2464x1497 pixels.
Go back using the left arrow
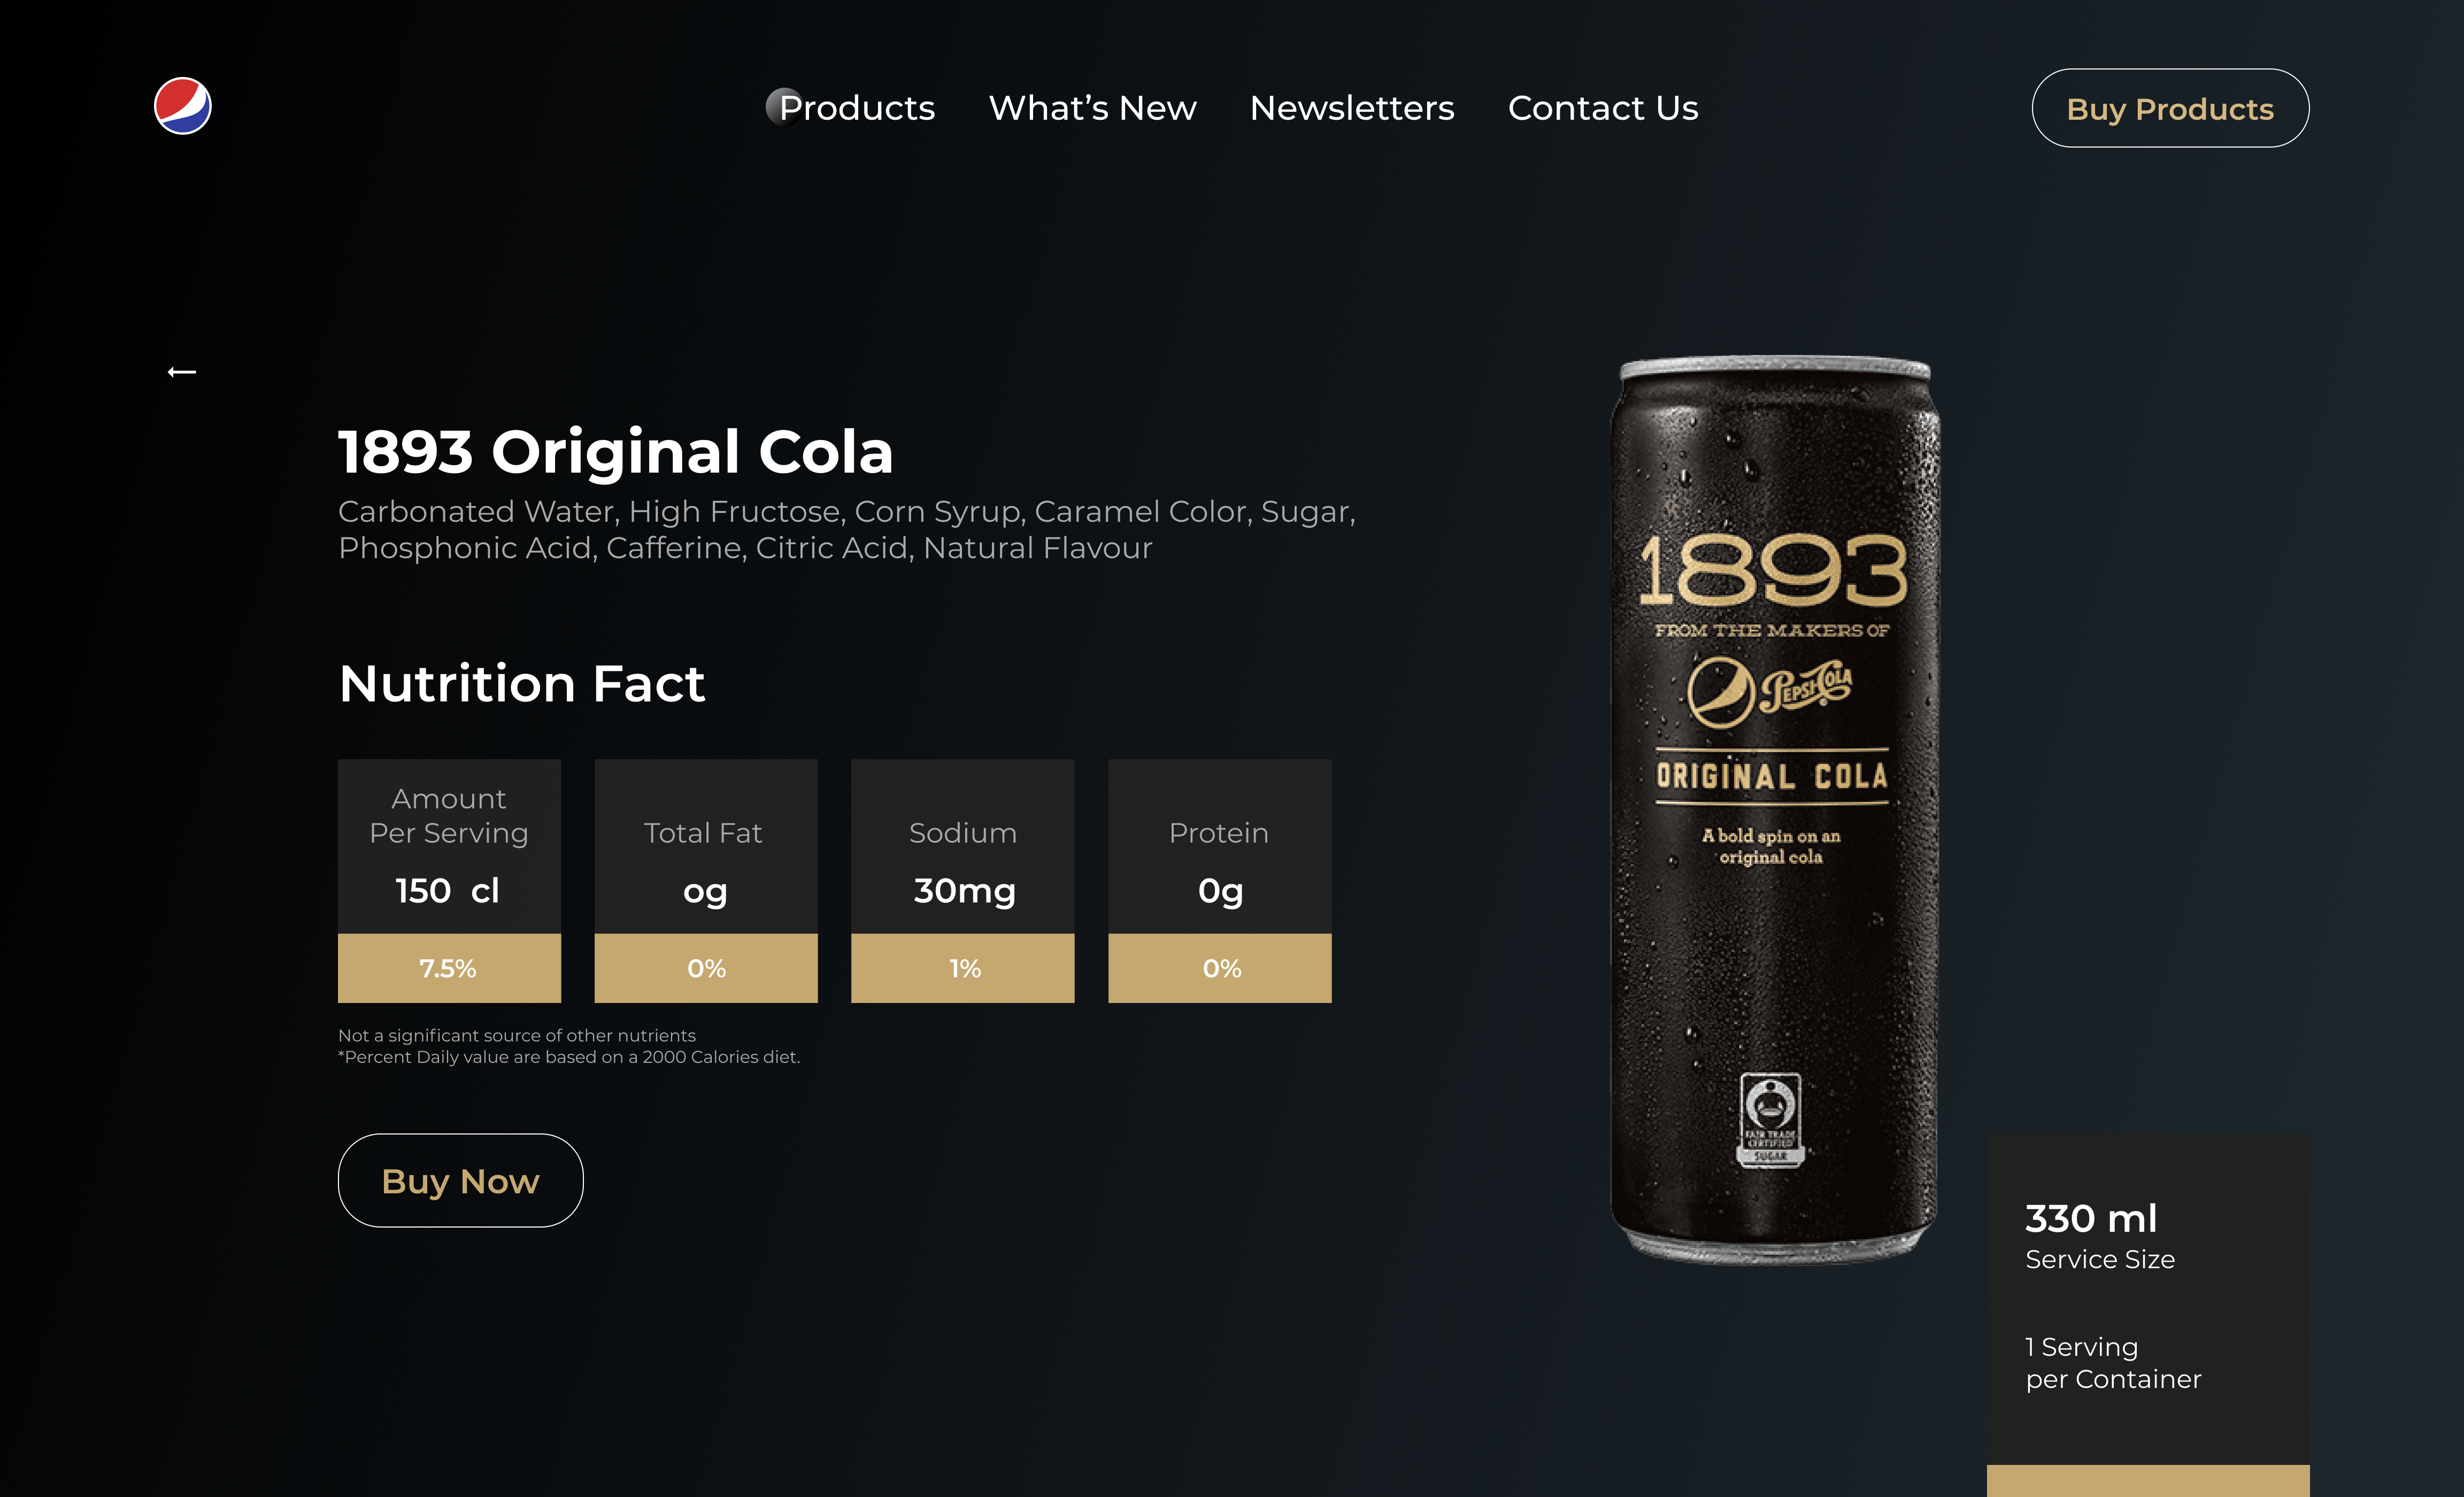[x=181, y=372]
